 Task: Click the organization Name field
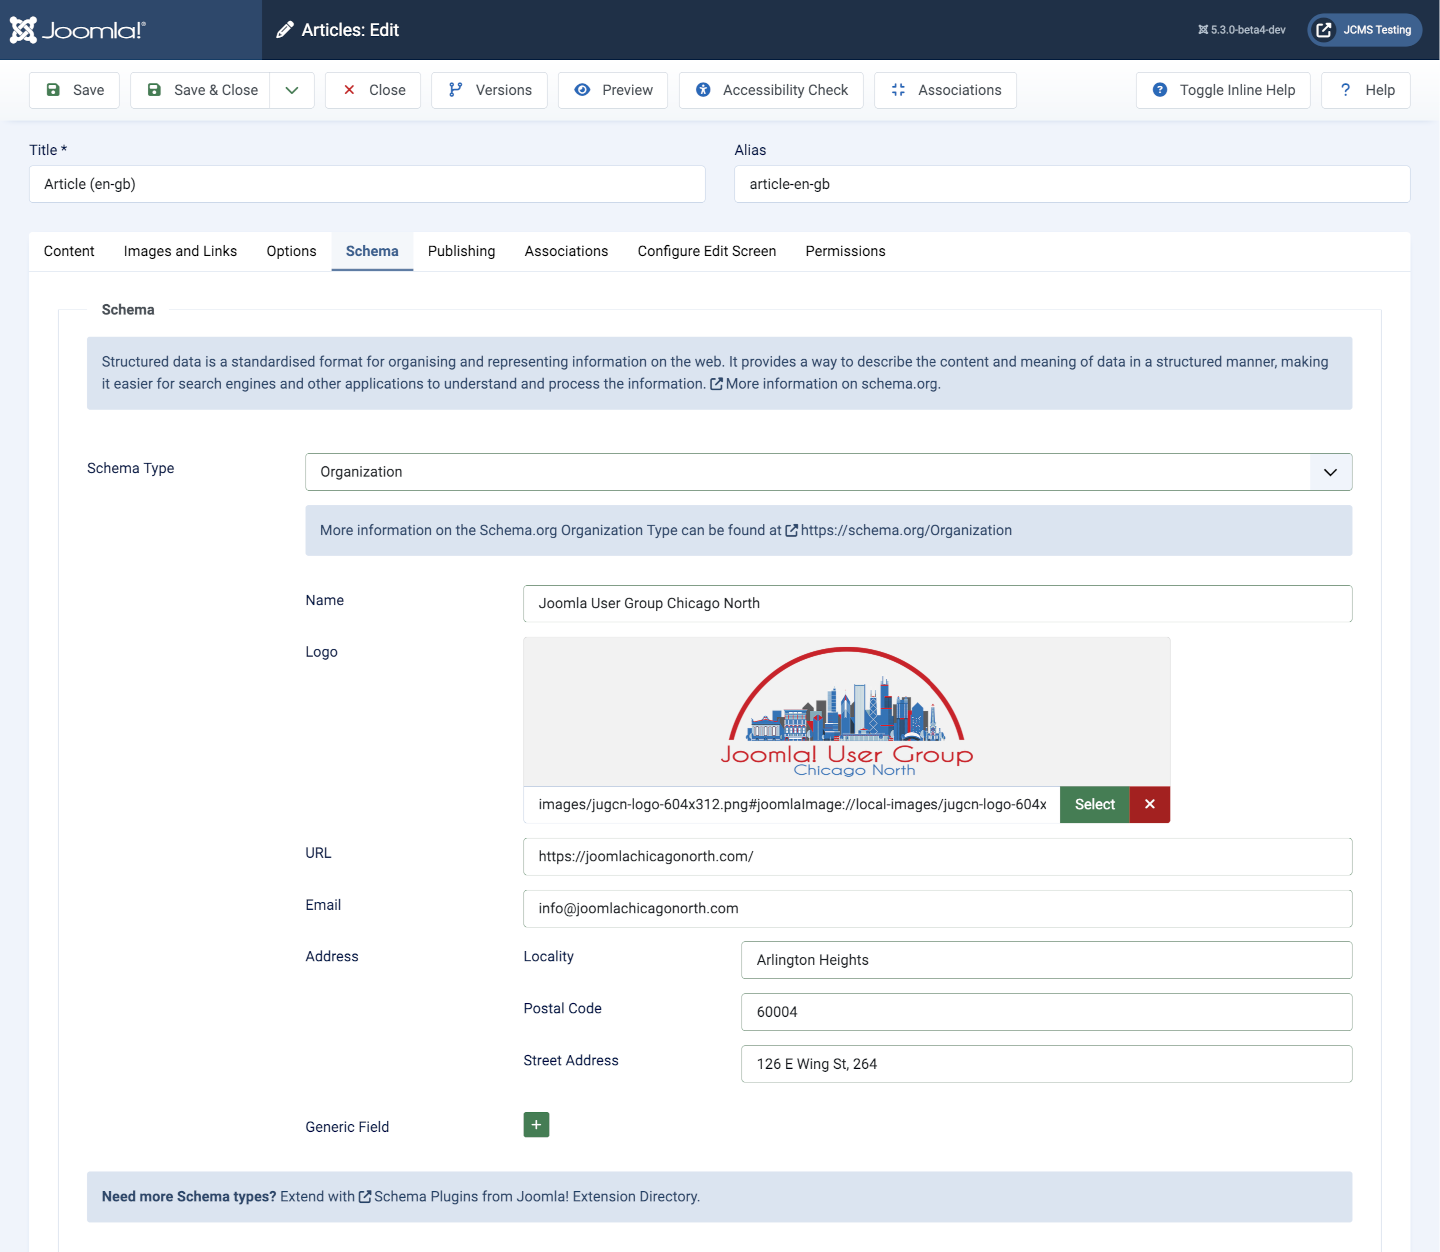click(937, 604)
